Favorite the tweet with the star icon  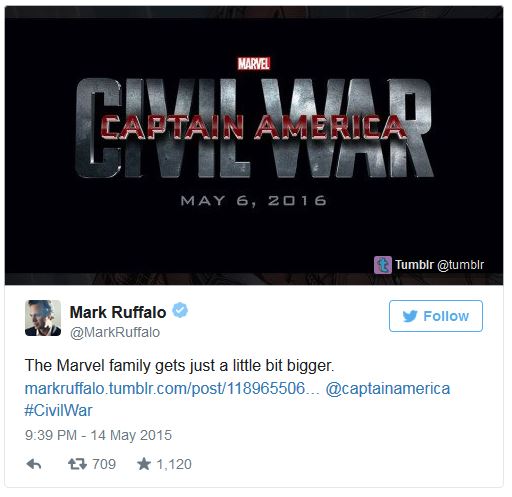point(144,464)
